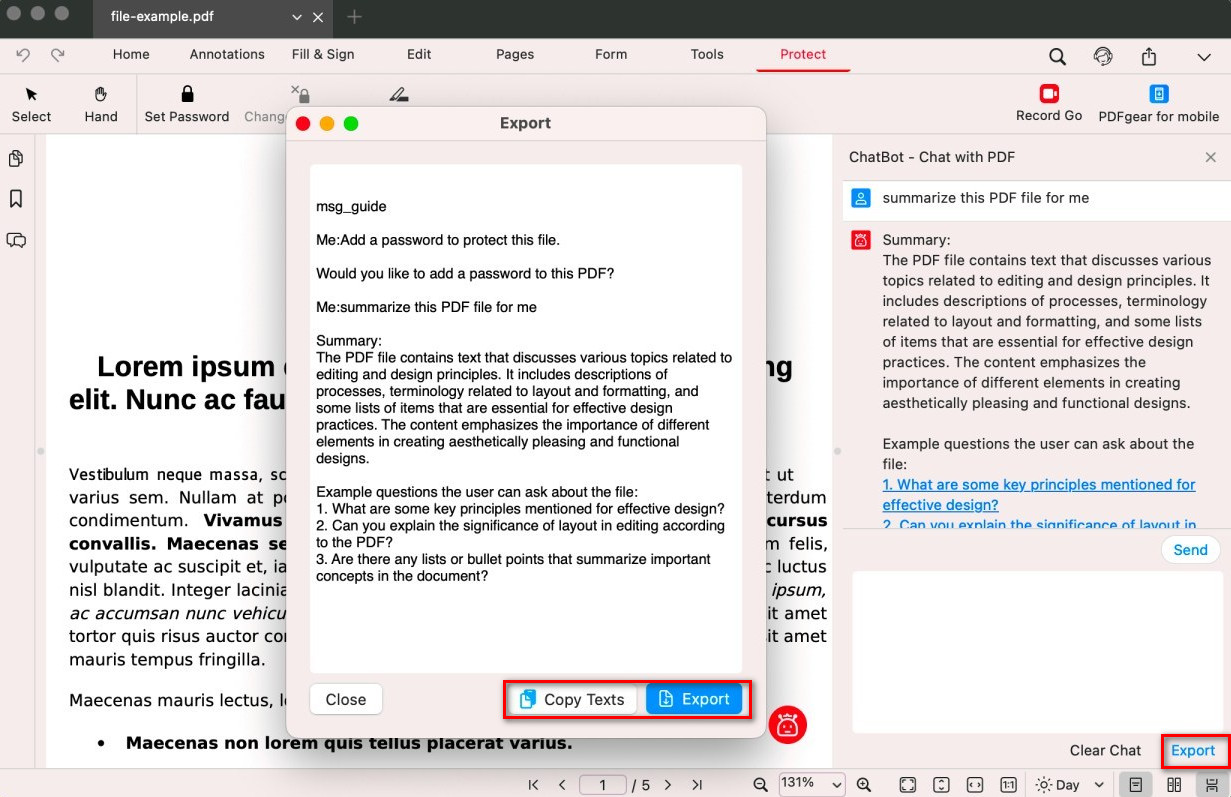Open PDFgear for mobile
This screenshot has width=1231, height=797.
[x=1159, y=95]
